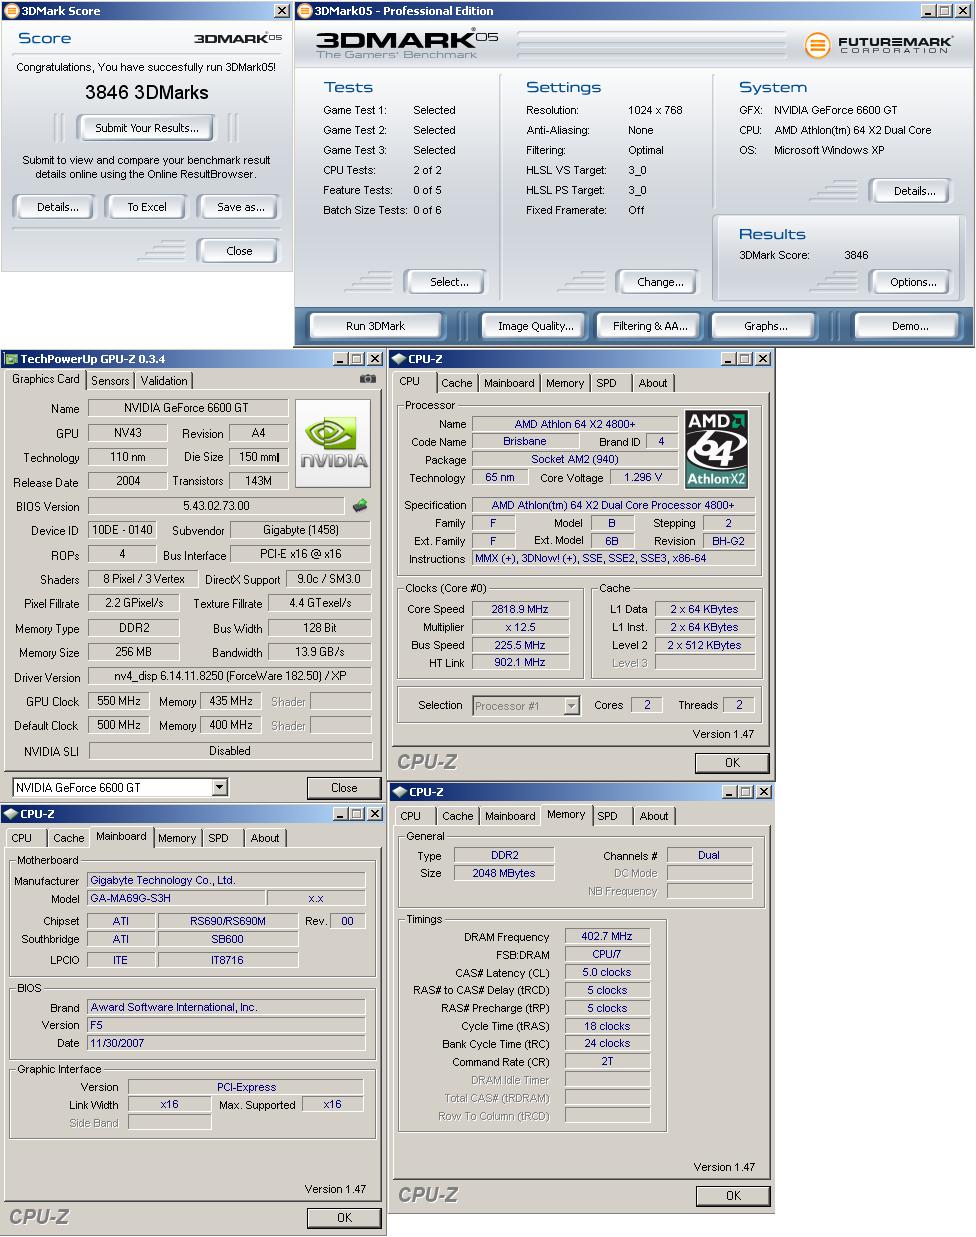Image resolution: width=976 pixels, height=1237 pixels.
Task: Open About tab in CPU-Z mainboard window
Action: tap(265, 838)
